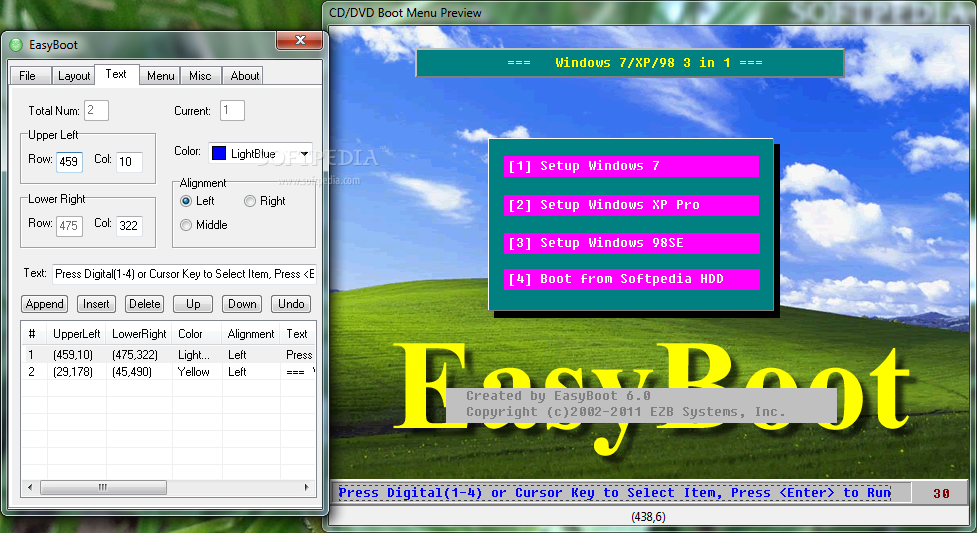The height and width of the screenshot is (533, 977).
Task: Close the EasyBoot window
Action: [x=300, y=41]
